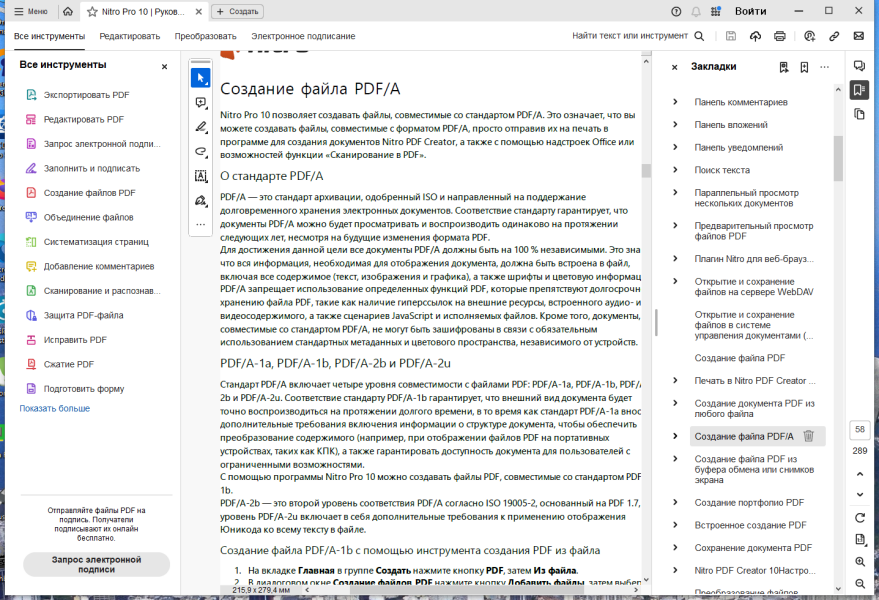This screenshot has height=600, width=879.
Task: Click the Save diskette icon
Action: pos(731,36)
